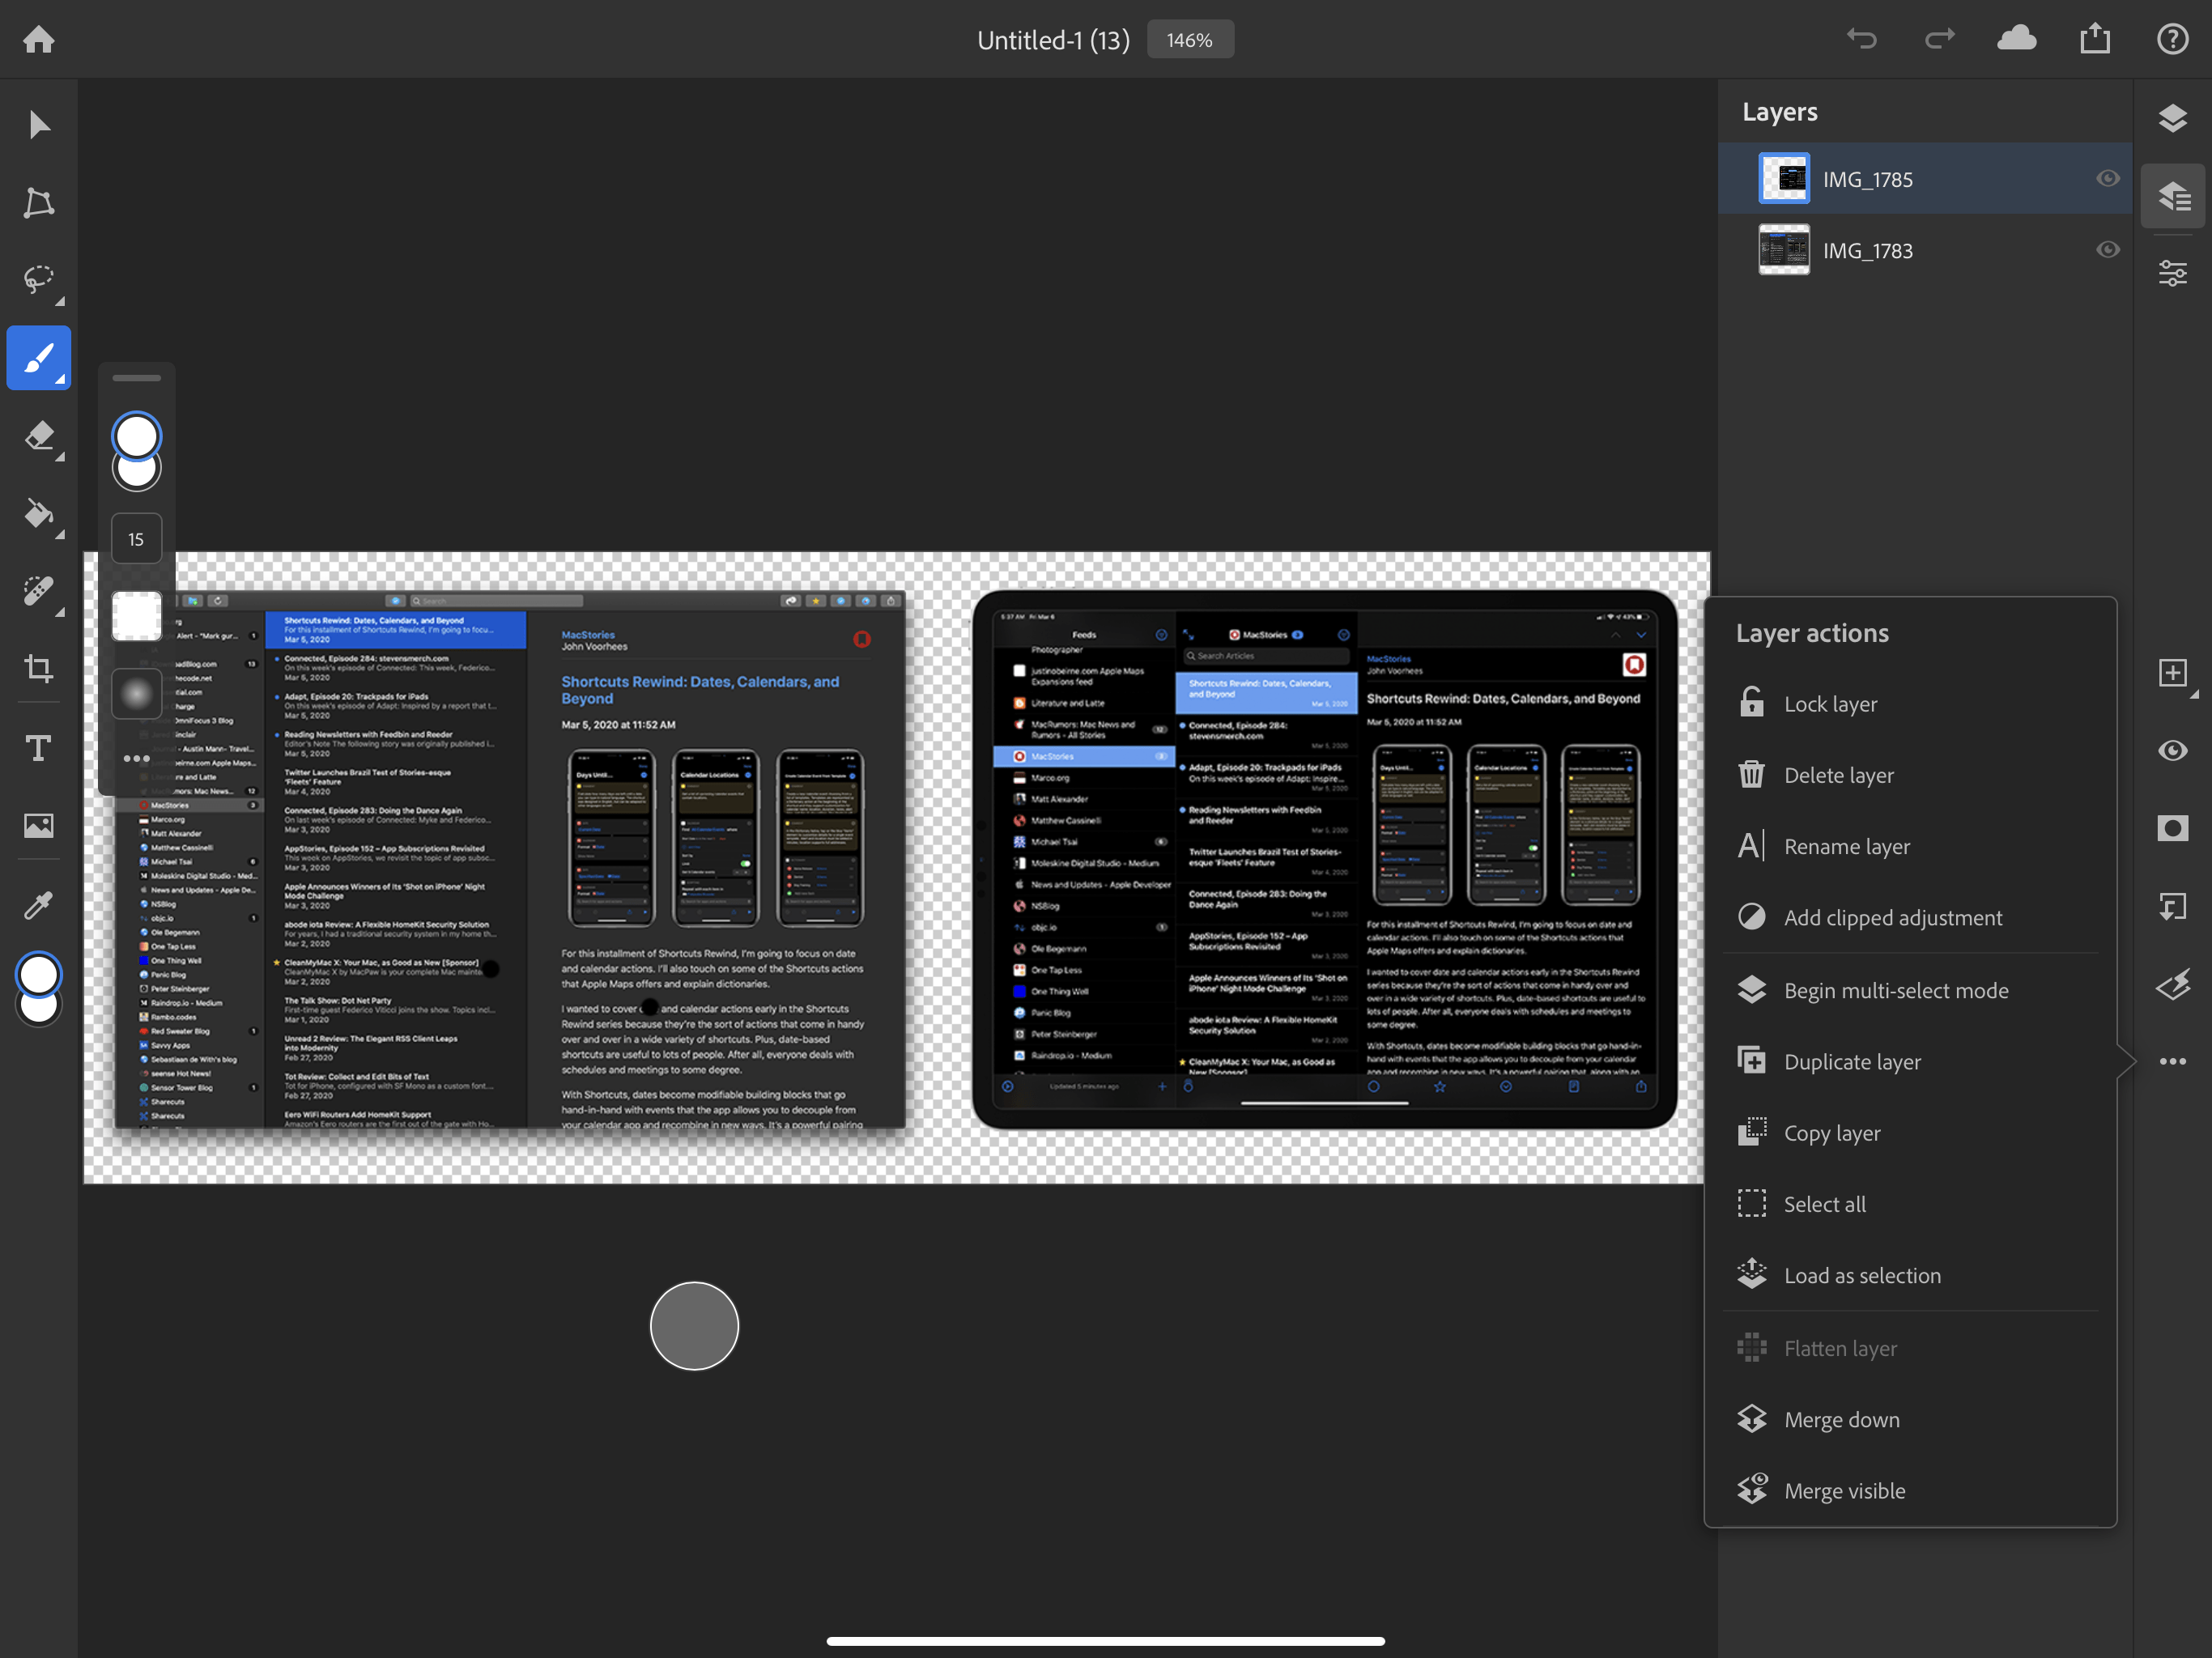Select the Brush tool
2212x1658 pixels.
pos(39,358)
